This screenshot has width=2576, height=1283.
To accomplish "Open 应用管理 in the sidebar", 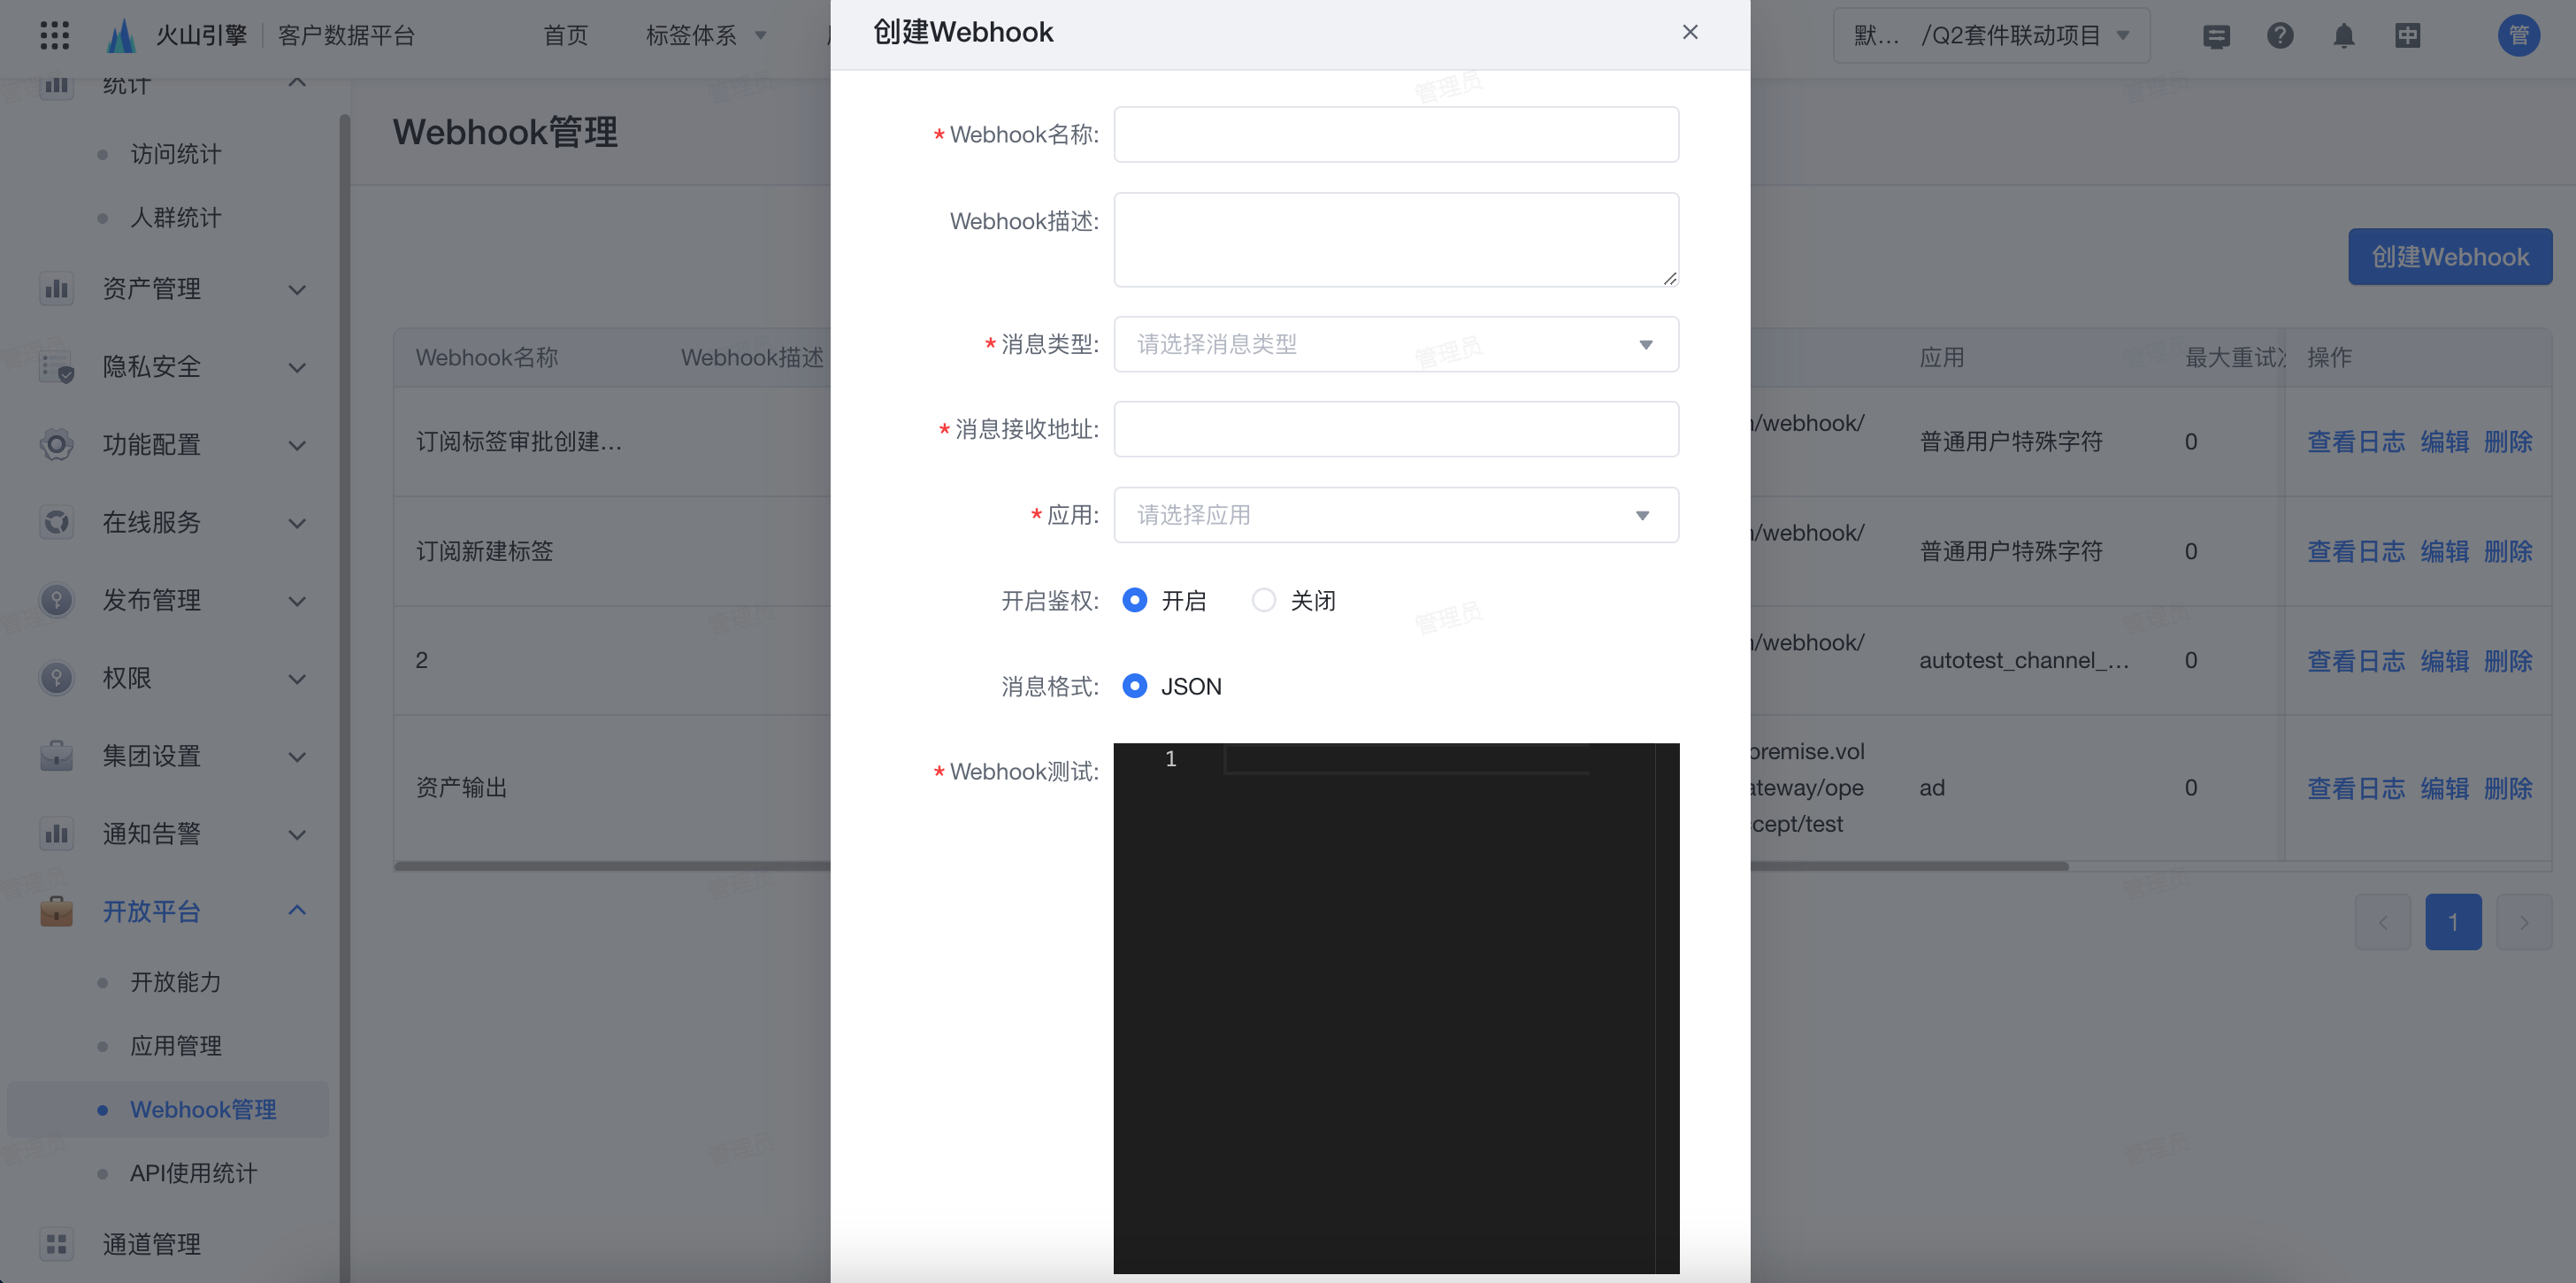I will [176, 1045].
